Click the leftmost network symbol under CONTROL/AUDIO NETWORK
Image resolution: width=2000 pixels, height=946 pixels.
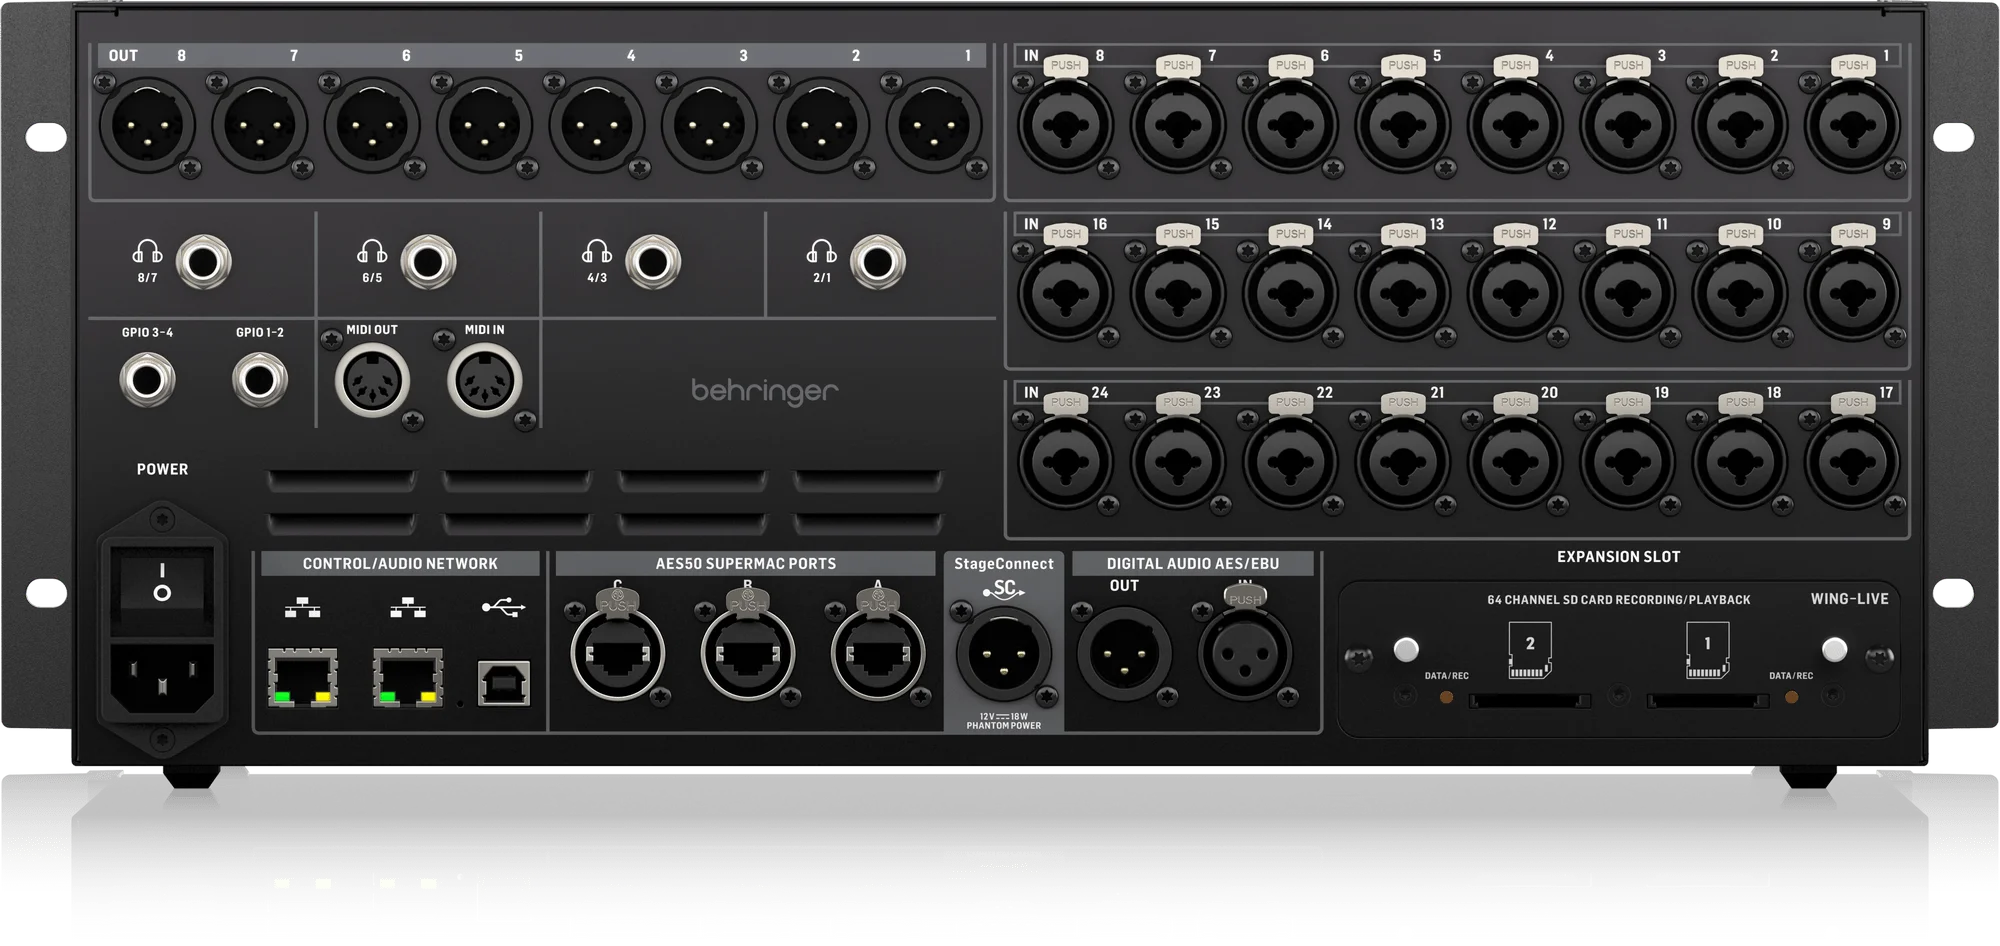click(303, 606)
